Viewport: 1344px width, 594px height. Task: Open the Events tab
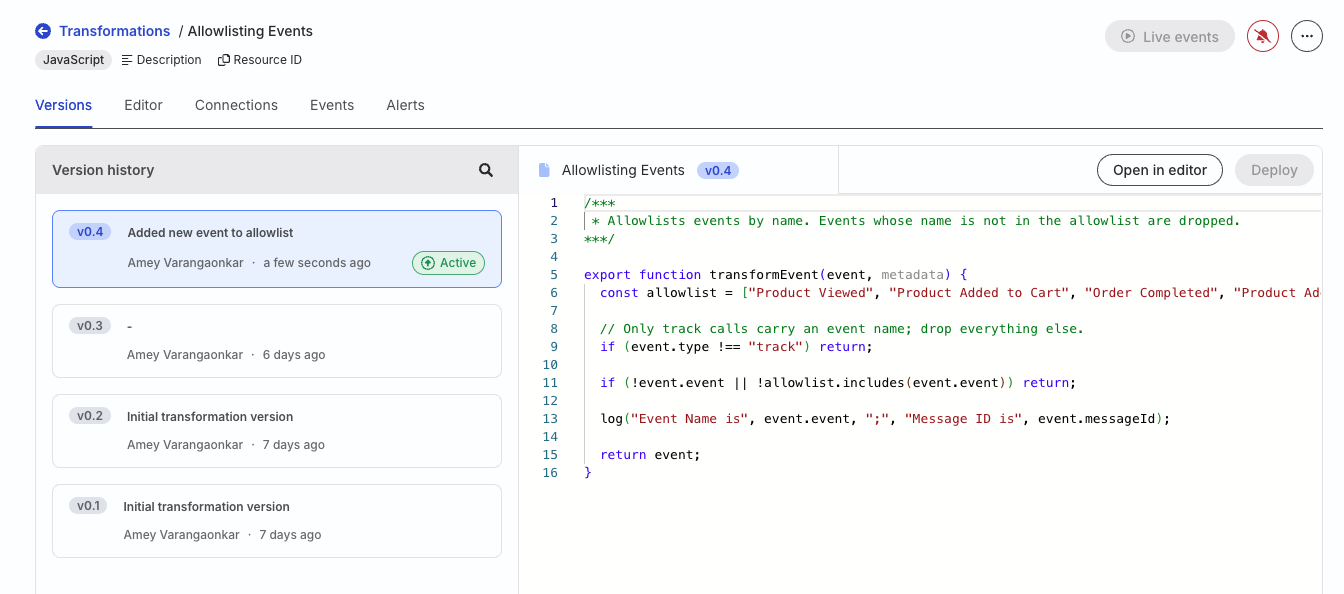pyautogui.click(x=332, y=105)
